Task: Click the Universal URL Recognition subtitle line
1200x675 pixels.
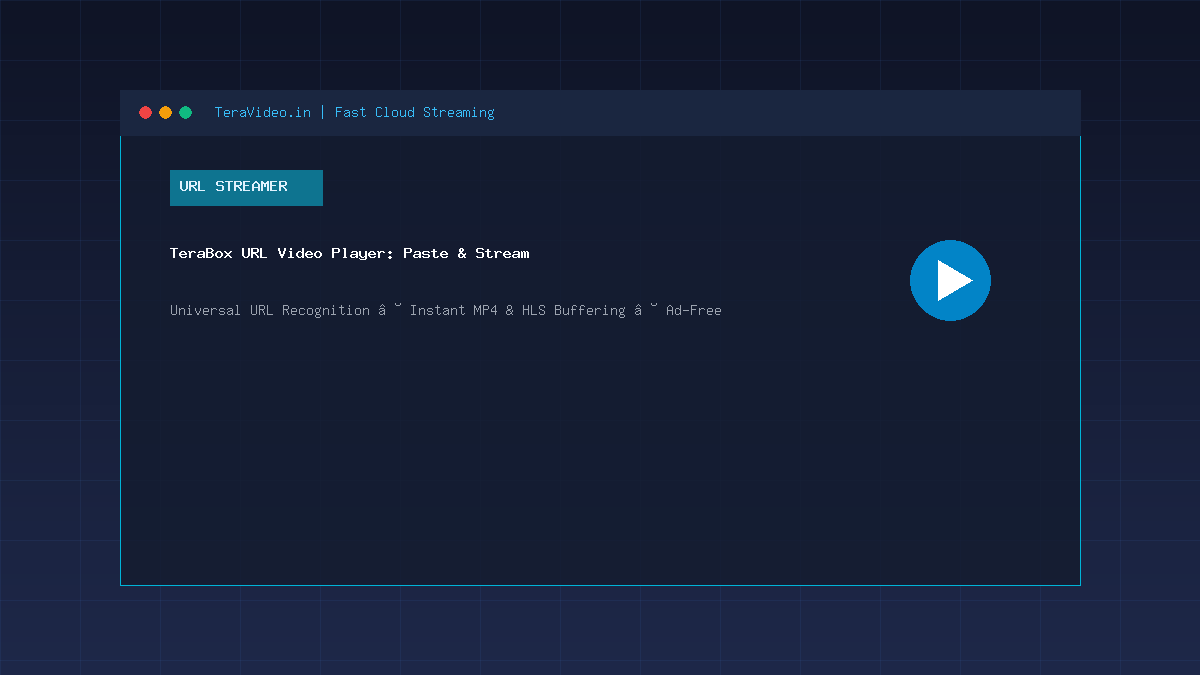Action: [446, 310]
